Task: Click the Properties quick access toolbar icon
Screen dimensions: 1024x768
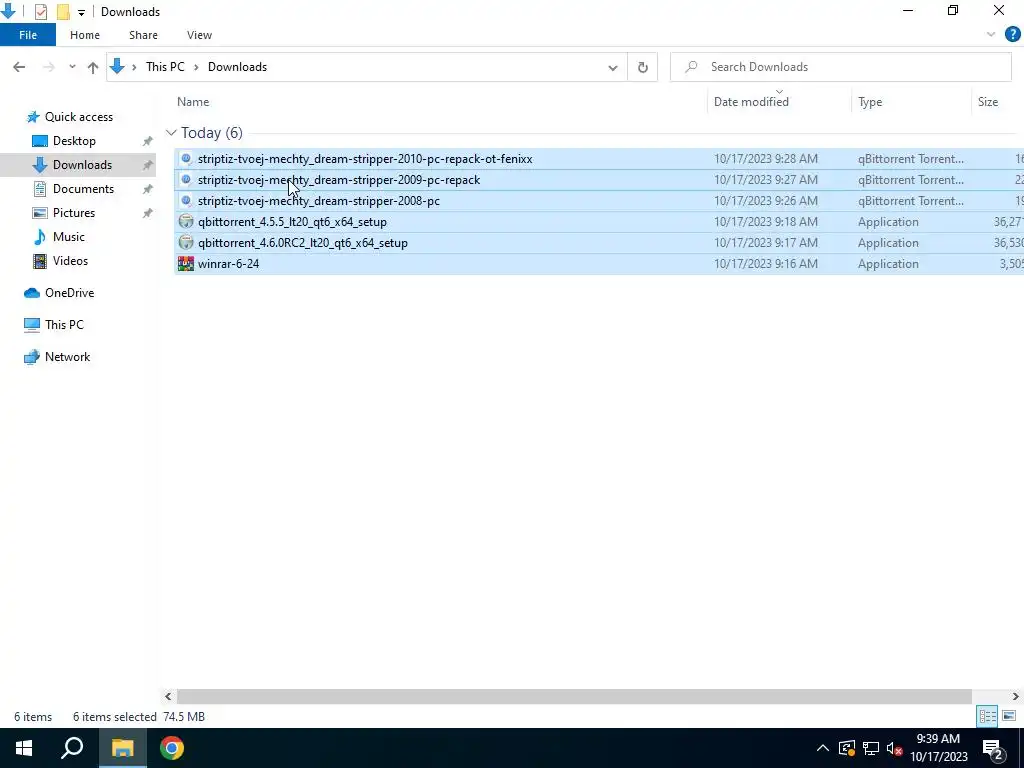Action: [x=40, y=12]
